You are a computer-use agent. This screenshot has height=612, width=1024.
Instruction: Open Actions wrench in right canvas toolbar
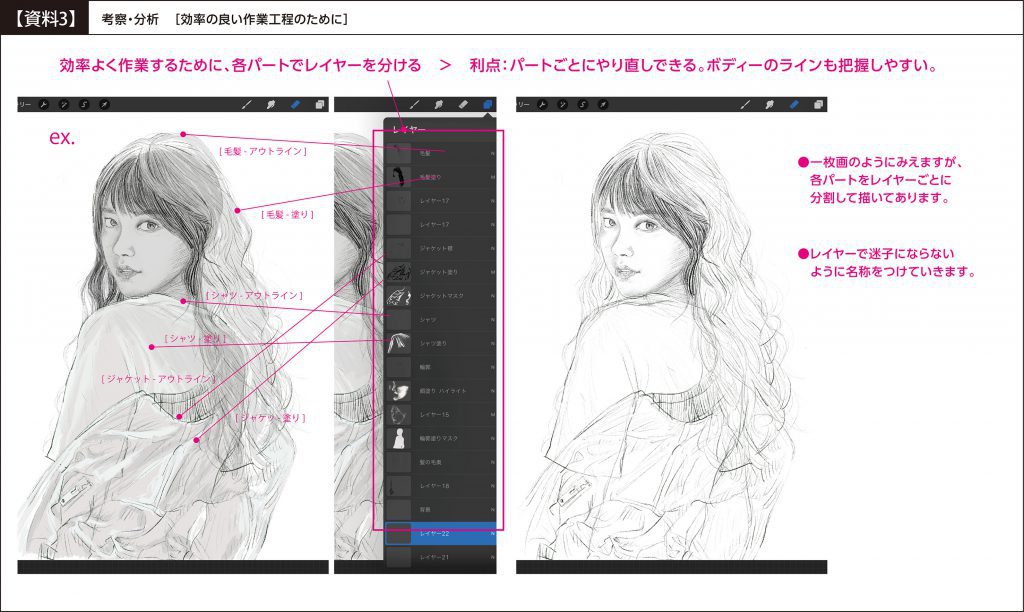545,104
